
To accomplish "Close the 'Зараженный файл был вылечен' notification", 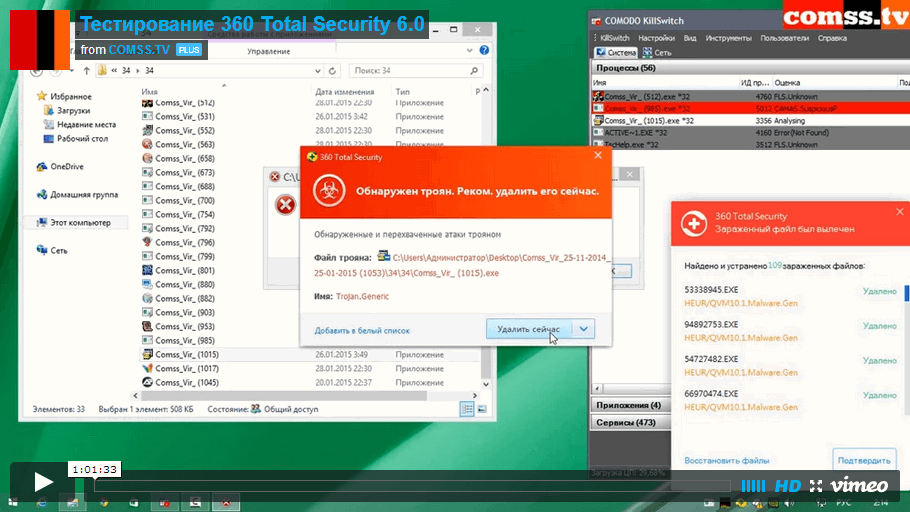I will coord(900,211).
